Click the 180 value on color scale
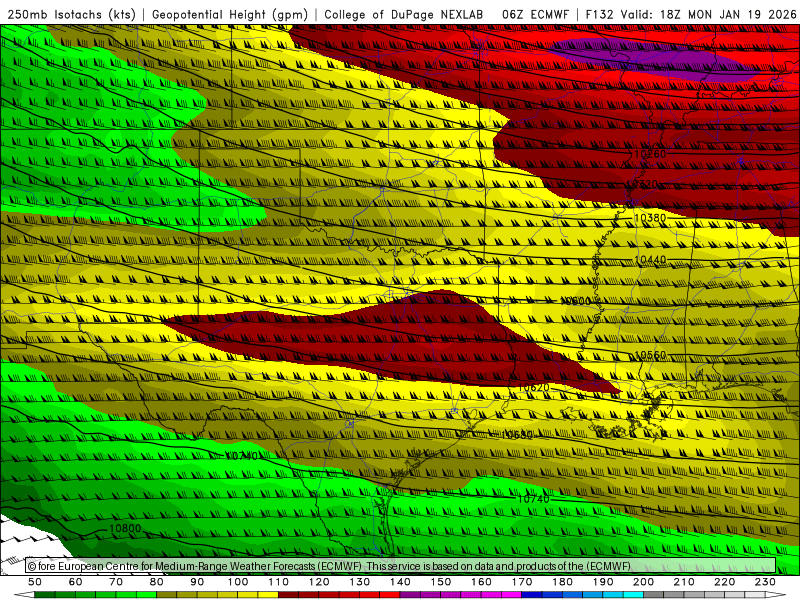The width and height of the screenshot is (800, 600). [x=562, y=582]
